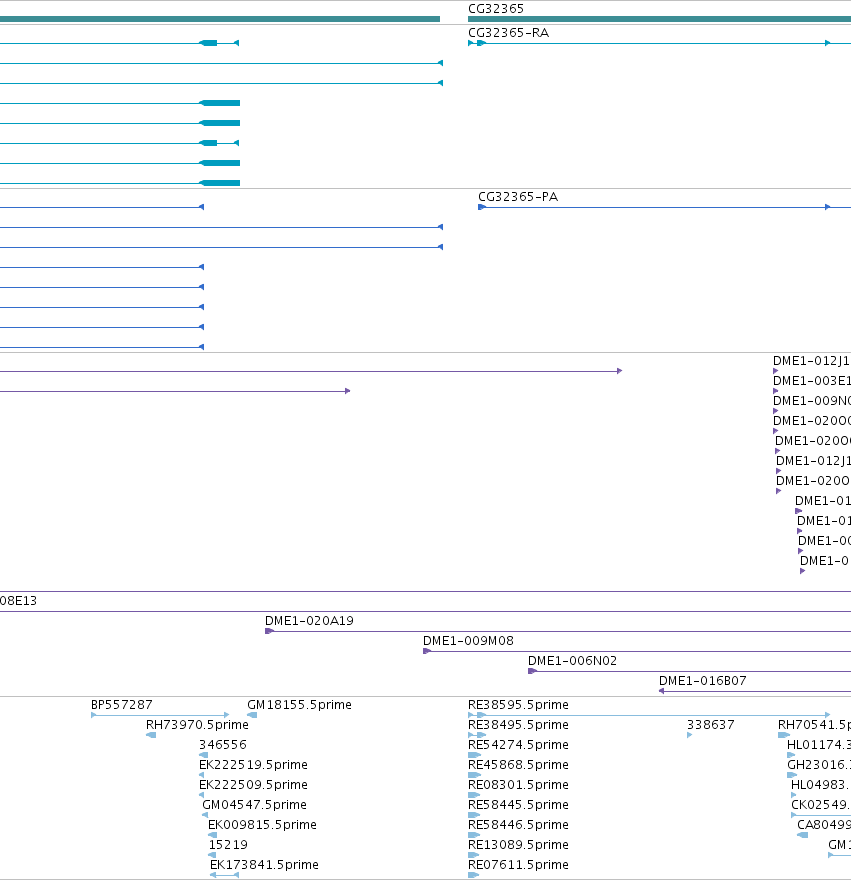This screenshot has width=851, height=880.
Task: Click the arrowhead at the BP557287 line start
Action: [94, 715]
